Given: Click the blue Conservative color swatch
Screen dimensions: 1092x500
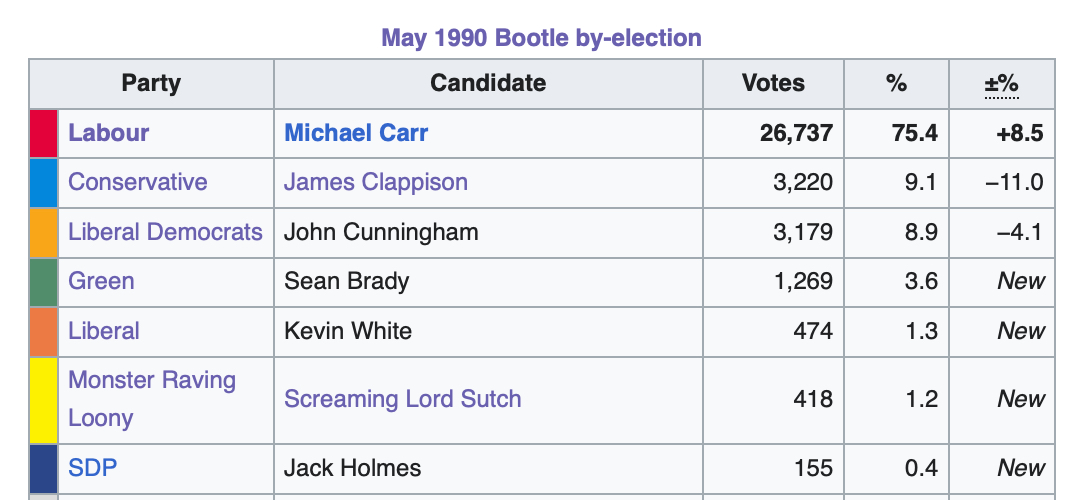Looking at the screenshot, I should 44,182.
